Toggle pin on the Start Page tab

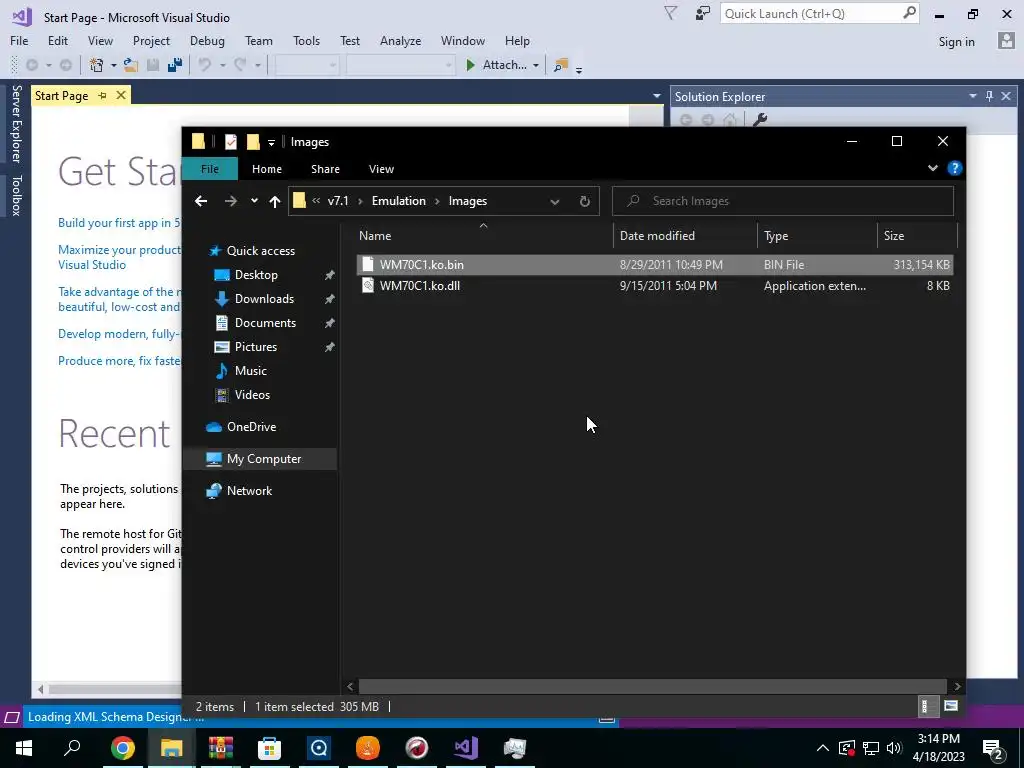pyautogui.click(x=103, y=95)
